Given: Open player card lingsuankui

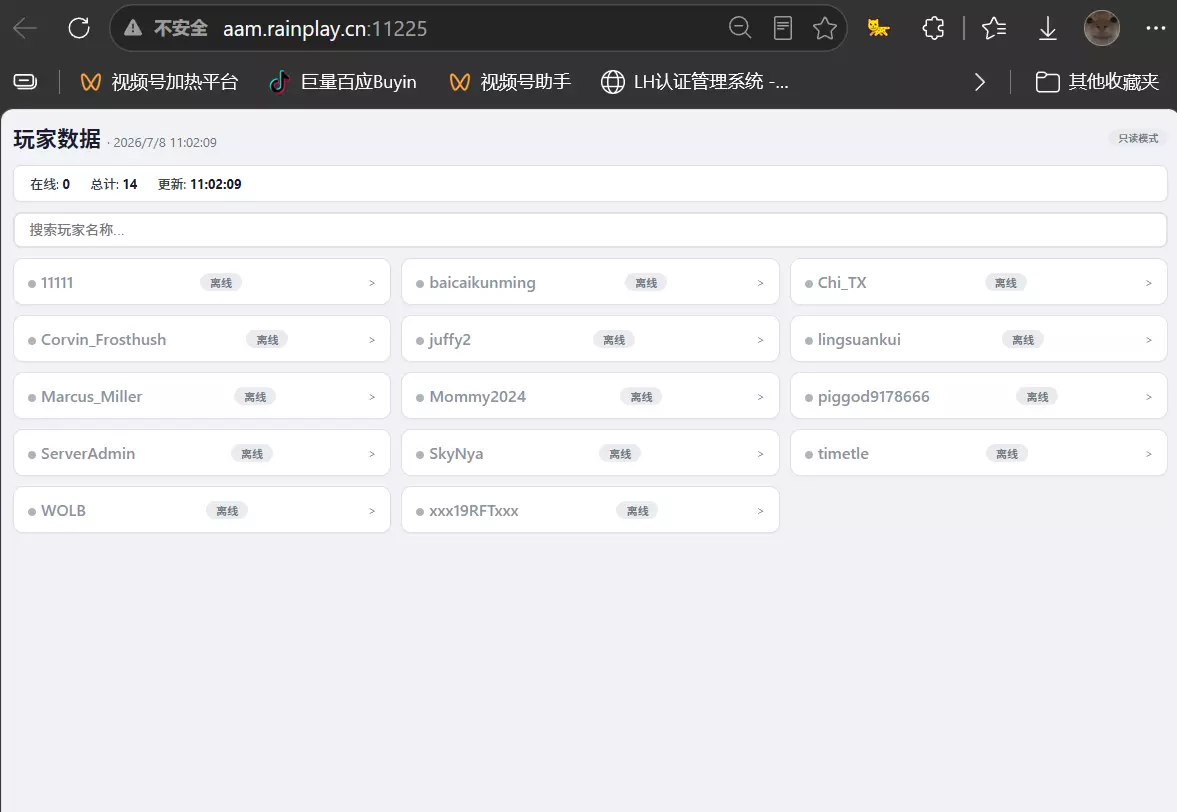Looking at the screenshot, I should 979,339.
